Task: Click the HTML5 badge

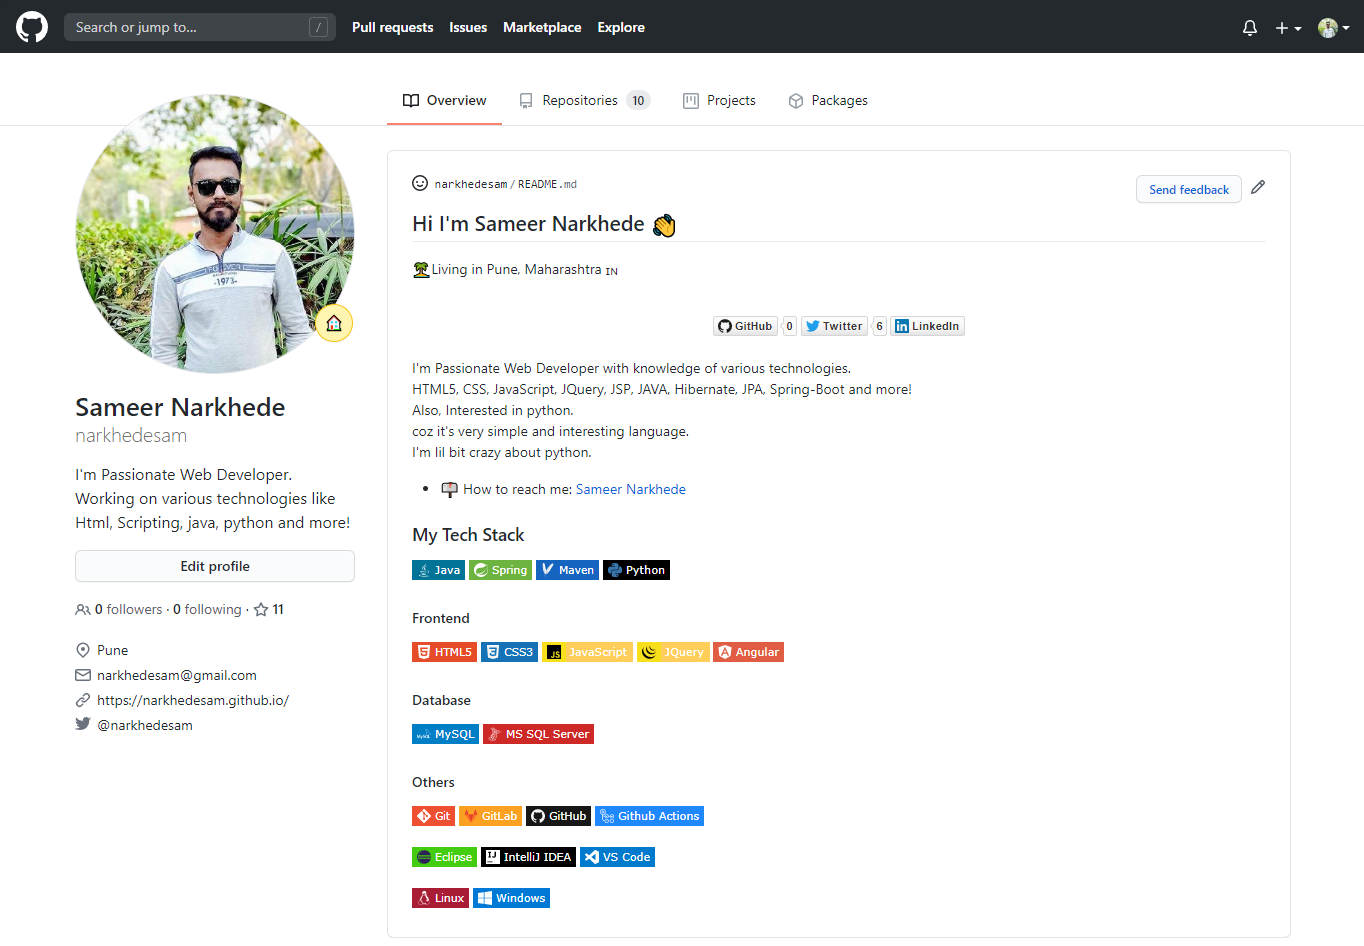Action: pos(444,652)
